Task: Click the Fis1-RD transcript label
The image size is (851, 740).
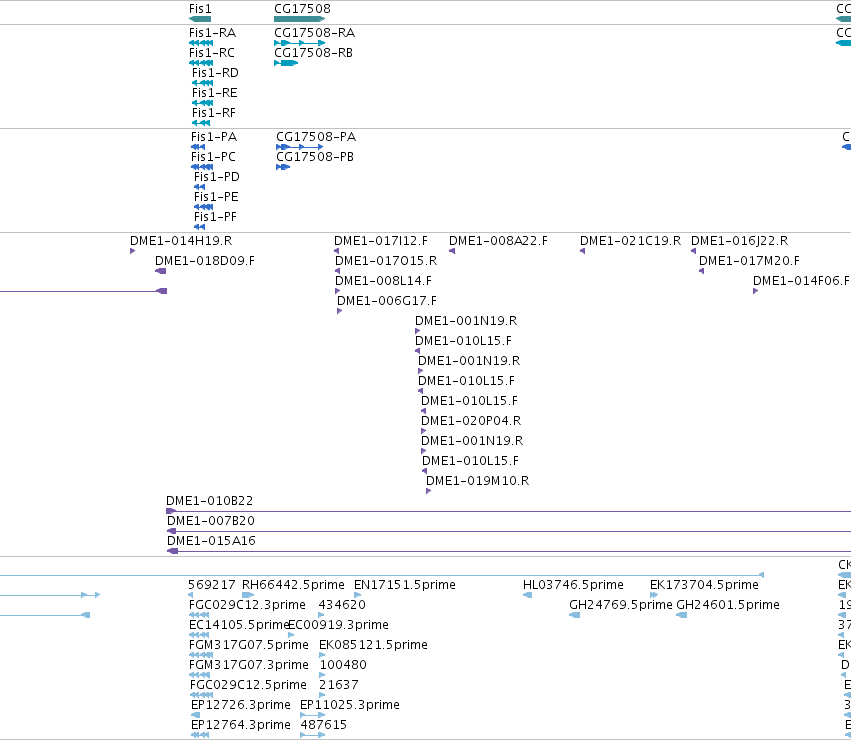Action: (215, 73)
